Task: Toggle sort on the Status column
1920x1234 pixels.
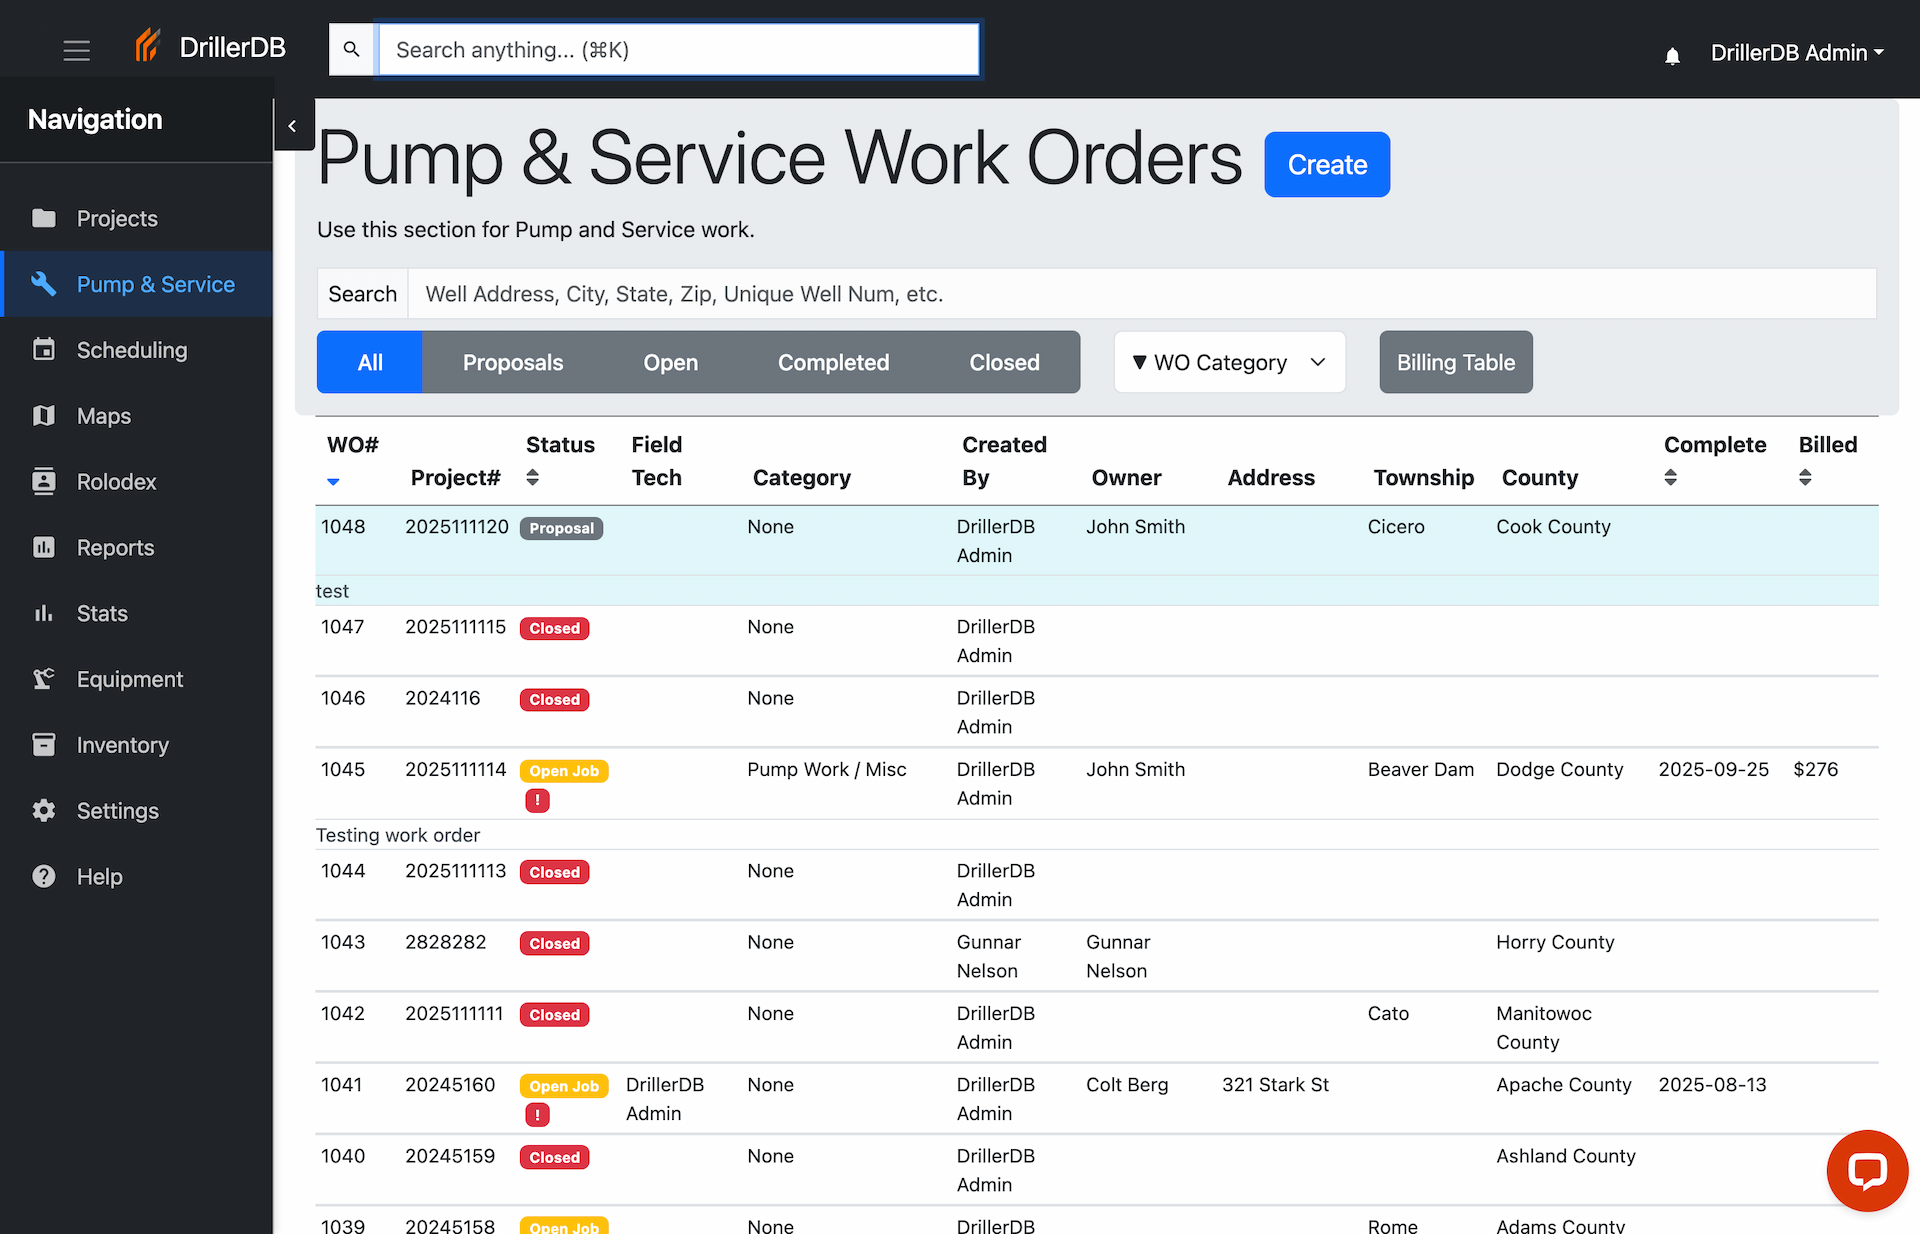Action: 532,478
